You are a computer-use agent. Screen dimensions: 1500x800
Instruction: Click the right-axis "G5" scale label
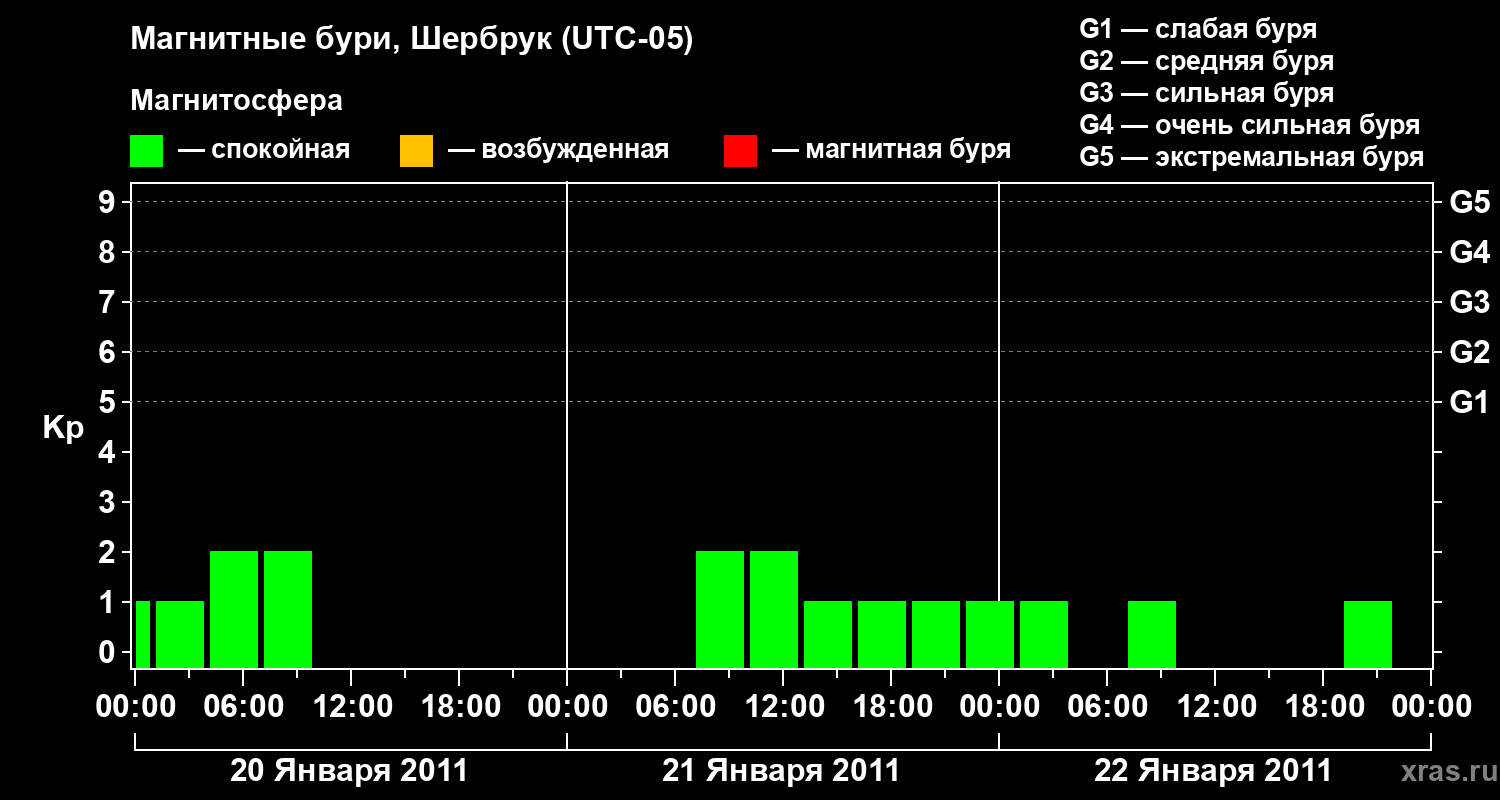coord(1469,202)
